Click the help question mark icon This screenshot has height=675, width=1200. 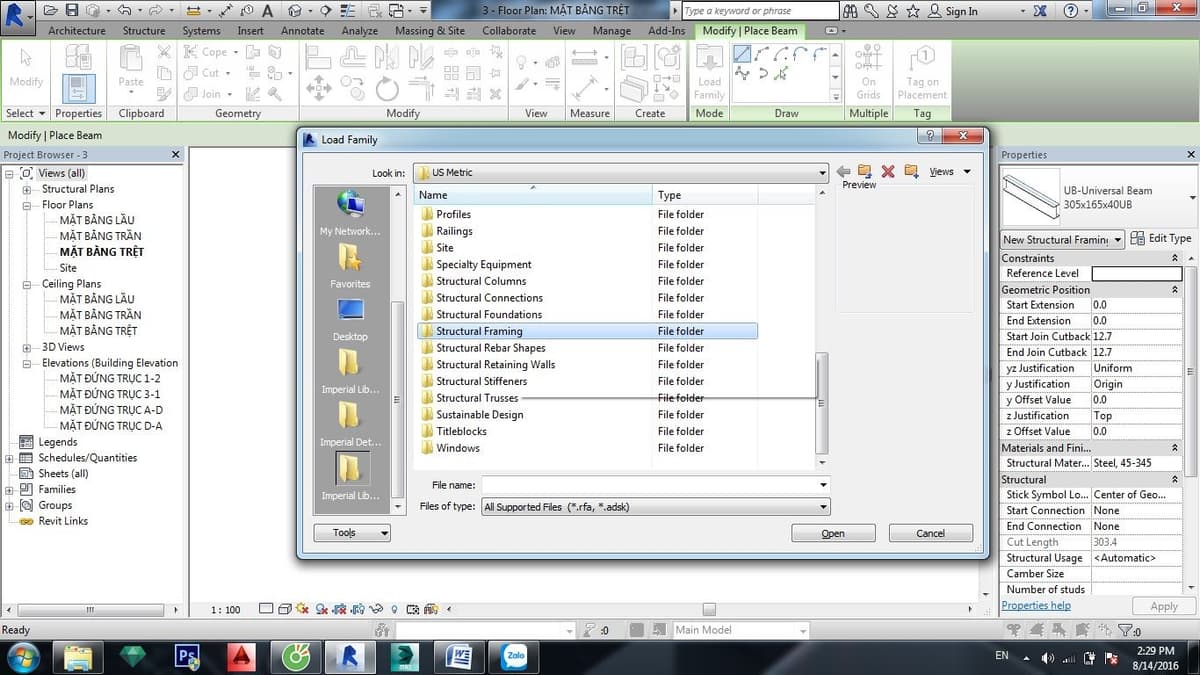pyautogui.click(x=1071, y=11)
